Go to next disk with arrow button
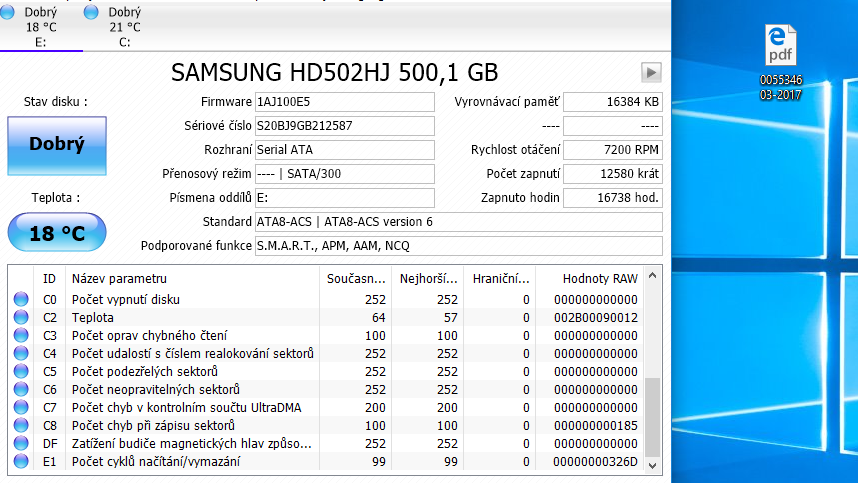Image resolution: width=858 pixels, height=483 pixels. pyautogui.click(x=651, y=72)
